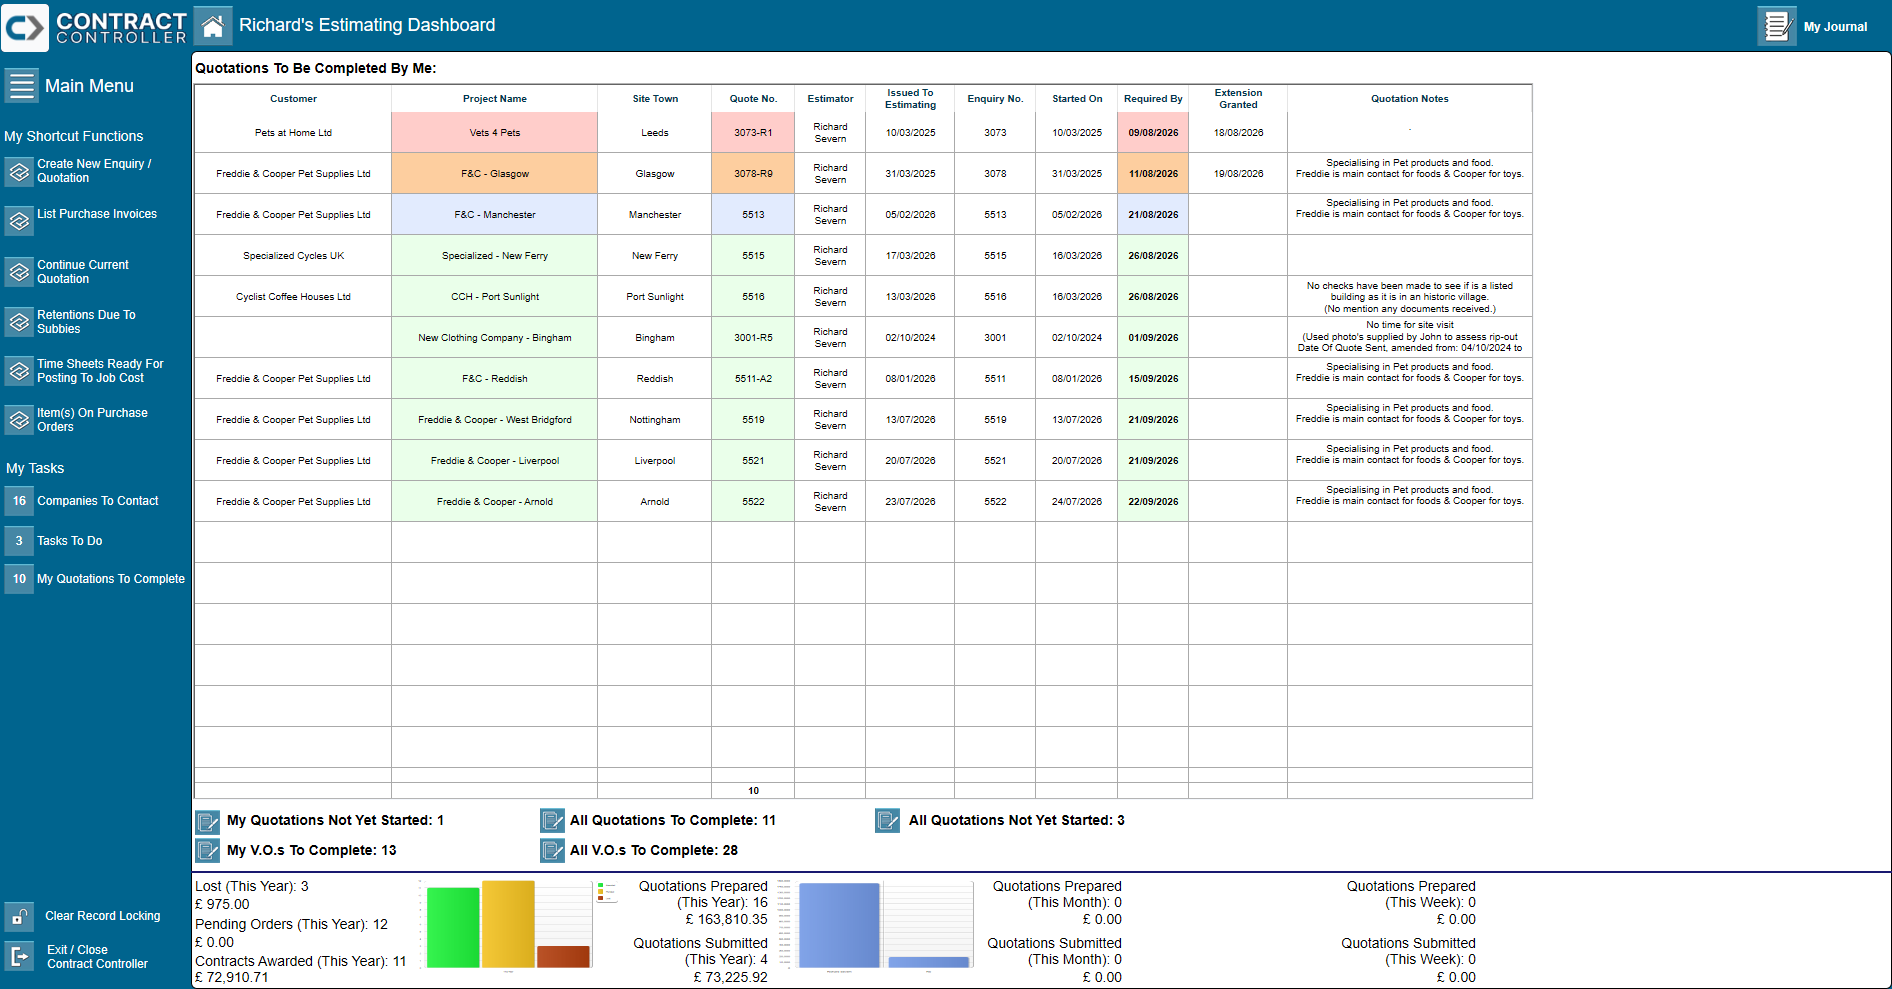Select Companies To Contact task
Screen dimensions: 1892x989
click(97, 501)
